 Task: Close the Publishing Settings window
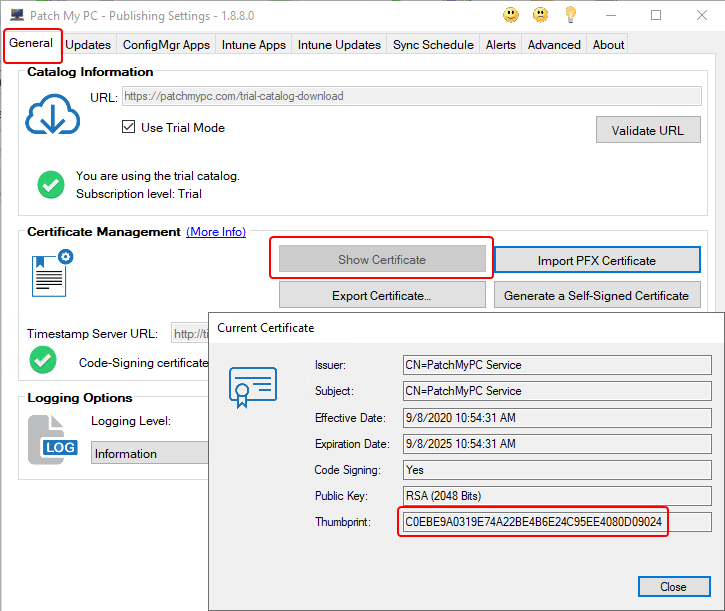(x=701, y=15)
